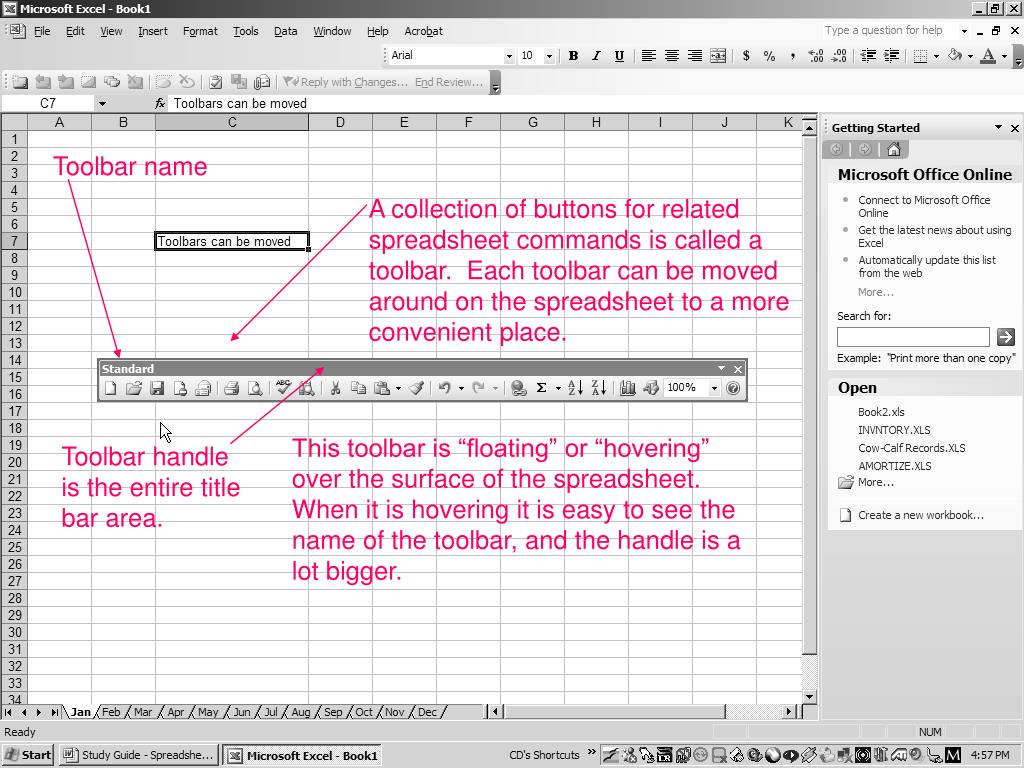The image size is (1024, 768).
Task: Create a new workbook from the Standard toolbar
Action: pos(110,389)
